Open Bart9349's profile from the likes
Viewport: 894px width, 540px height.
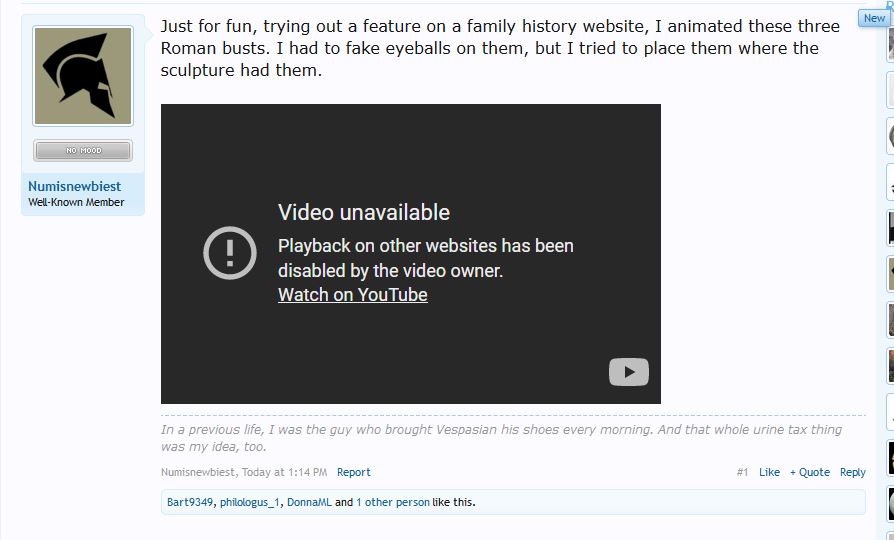[x=190, y=502]
